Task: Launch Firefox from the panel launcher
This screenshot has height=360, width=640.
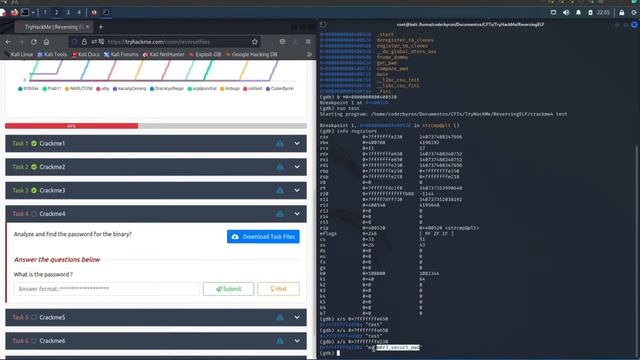Action: point(14,12)
